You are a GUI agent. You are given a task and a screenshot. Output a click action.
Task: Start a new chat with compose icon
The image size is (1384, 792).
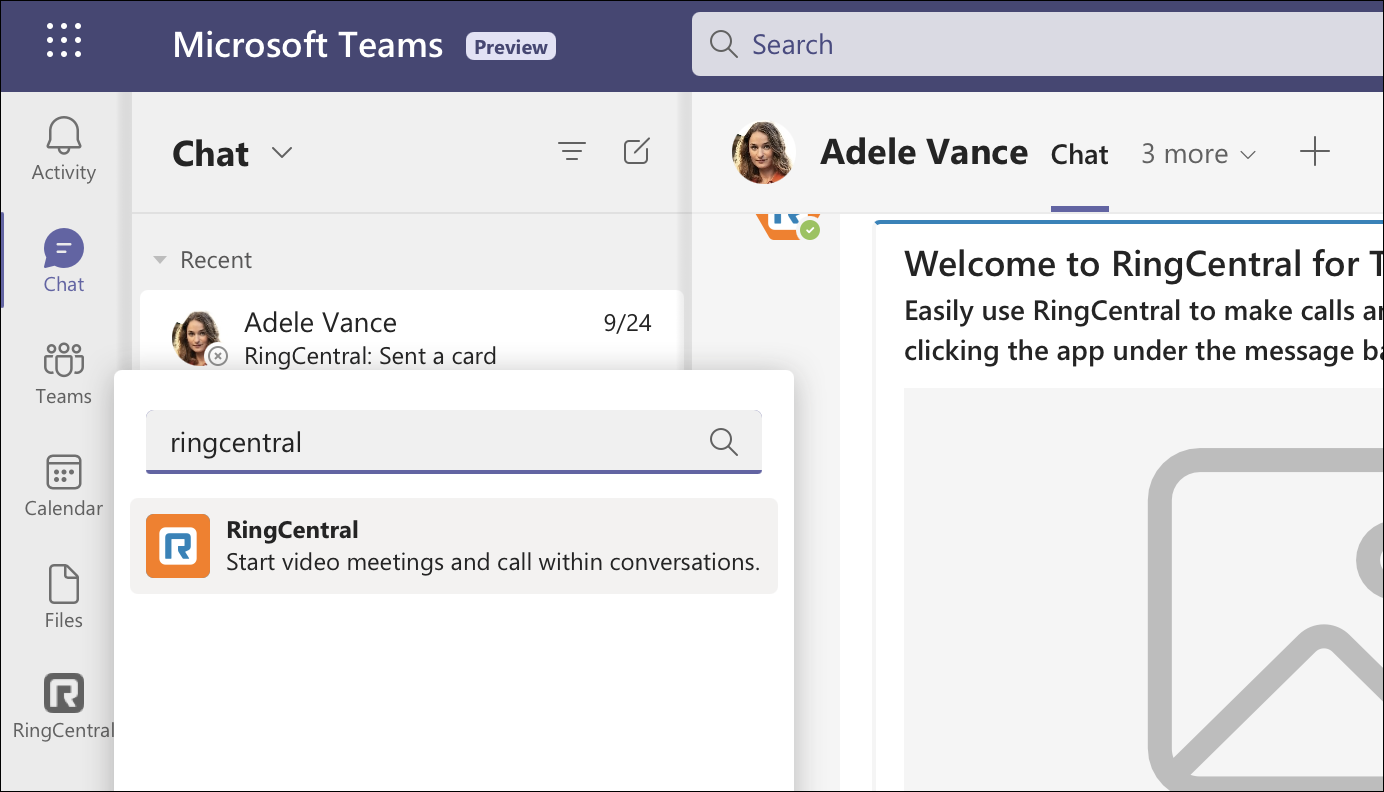[x=636, y=152]
